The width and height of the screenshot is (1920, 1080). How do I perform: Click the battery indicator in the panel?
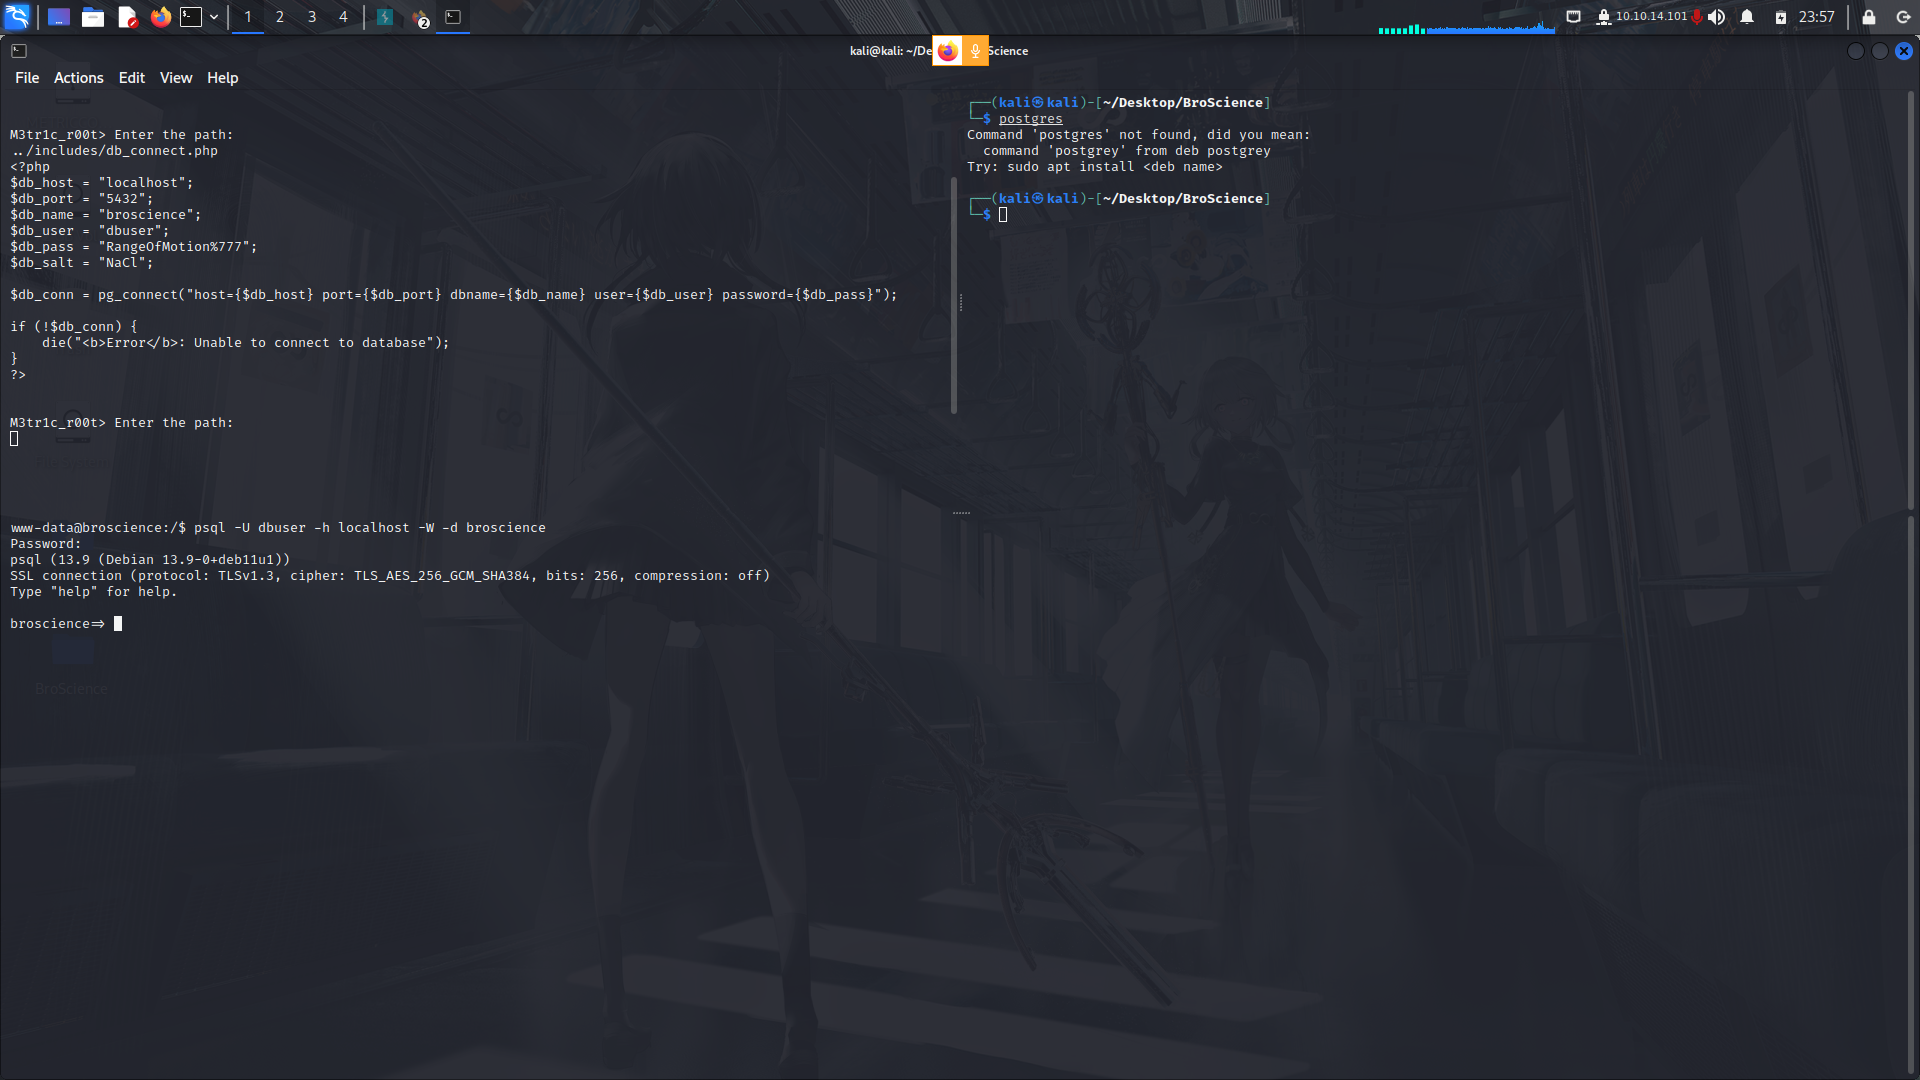tap(1780, 17)
